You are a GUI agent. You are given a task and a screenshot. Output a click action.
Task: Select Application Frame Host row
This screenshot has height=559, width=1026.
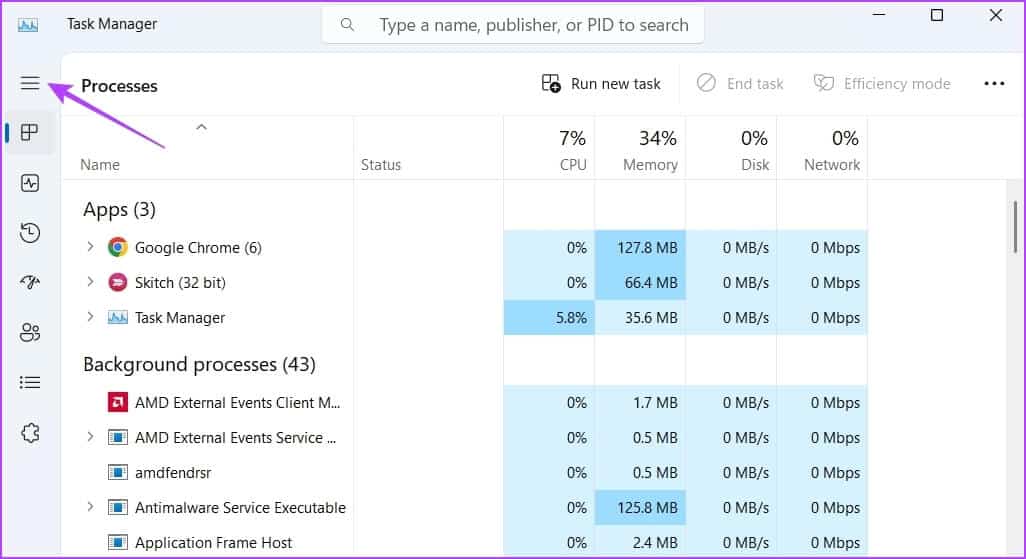tap(465, 542)
